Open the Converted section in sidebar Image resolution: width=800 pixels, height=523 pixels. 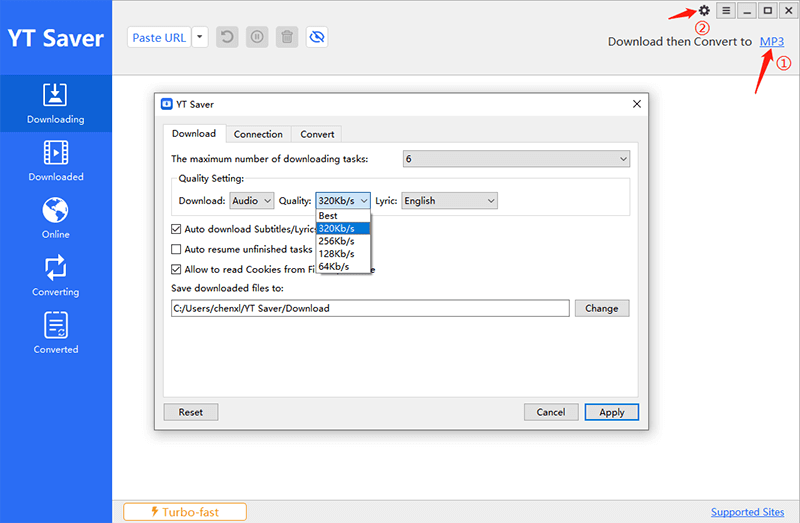tap(56, 333)
